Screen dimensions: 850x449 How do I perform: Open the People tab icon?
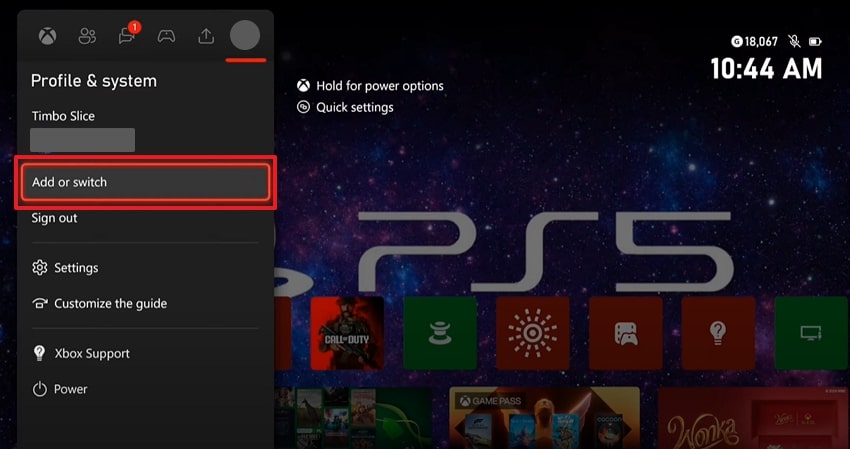click(x=87, y=36)
